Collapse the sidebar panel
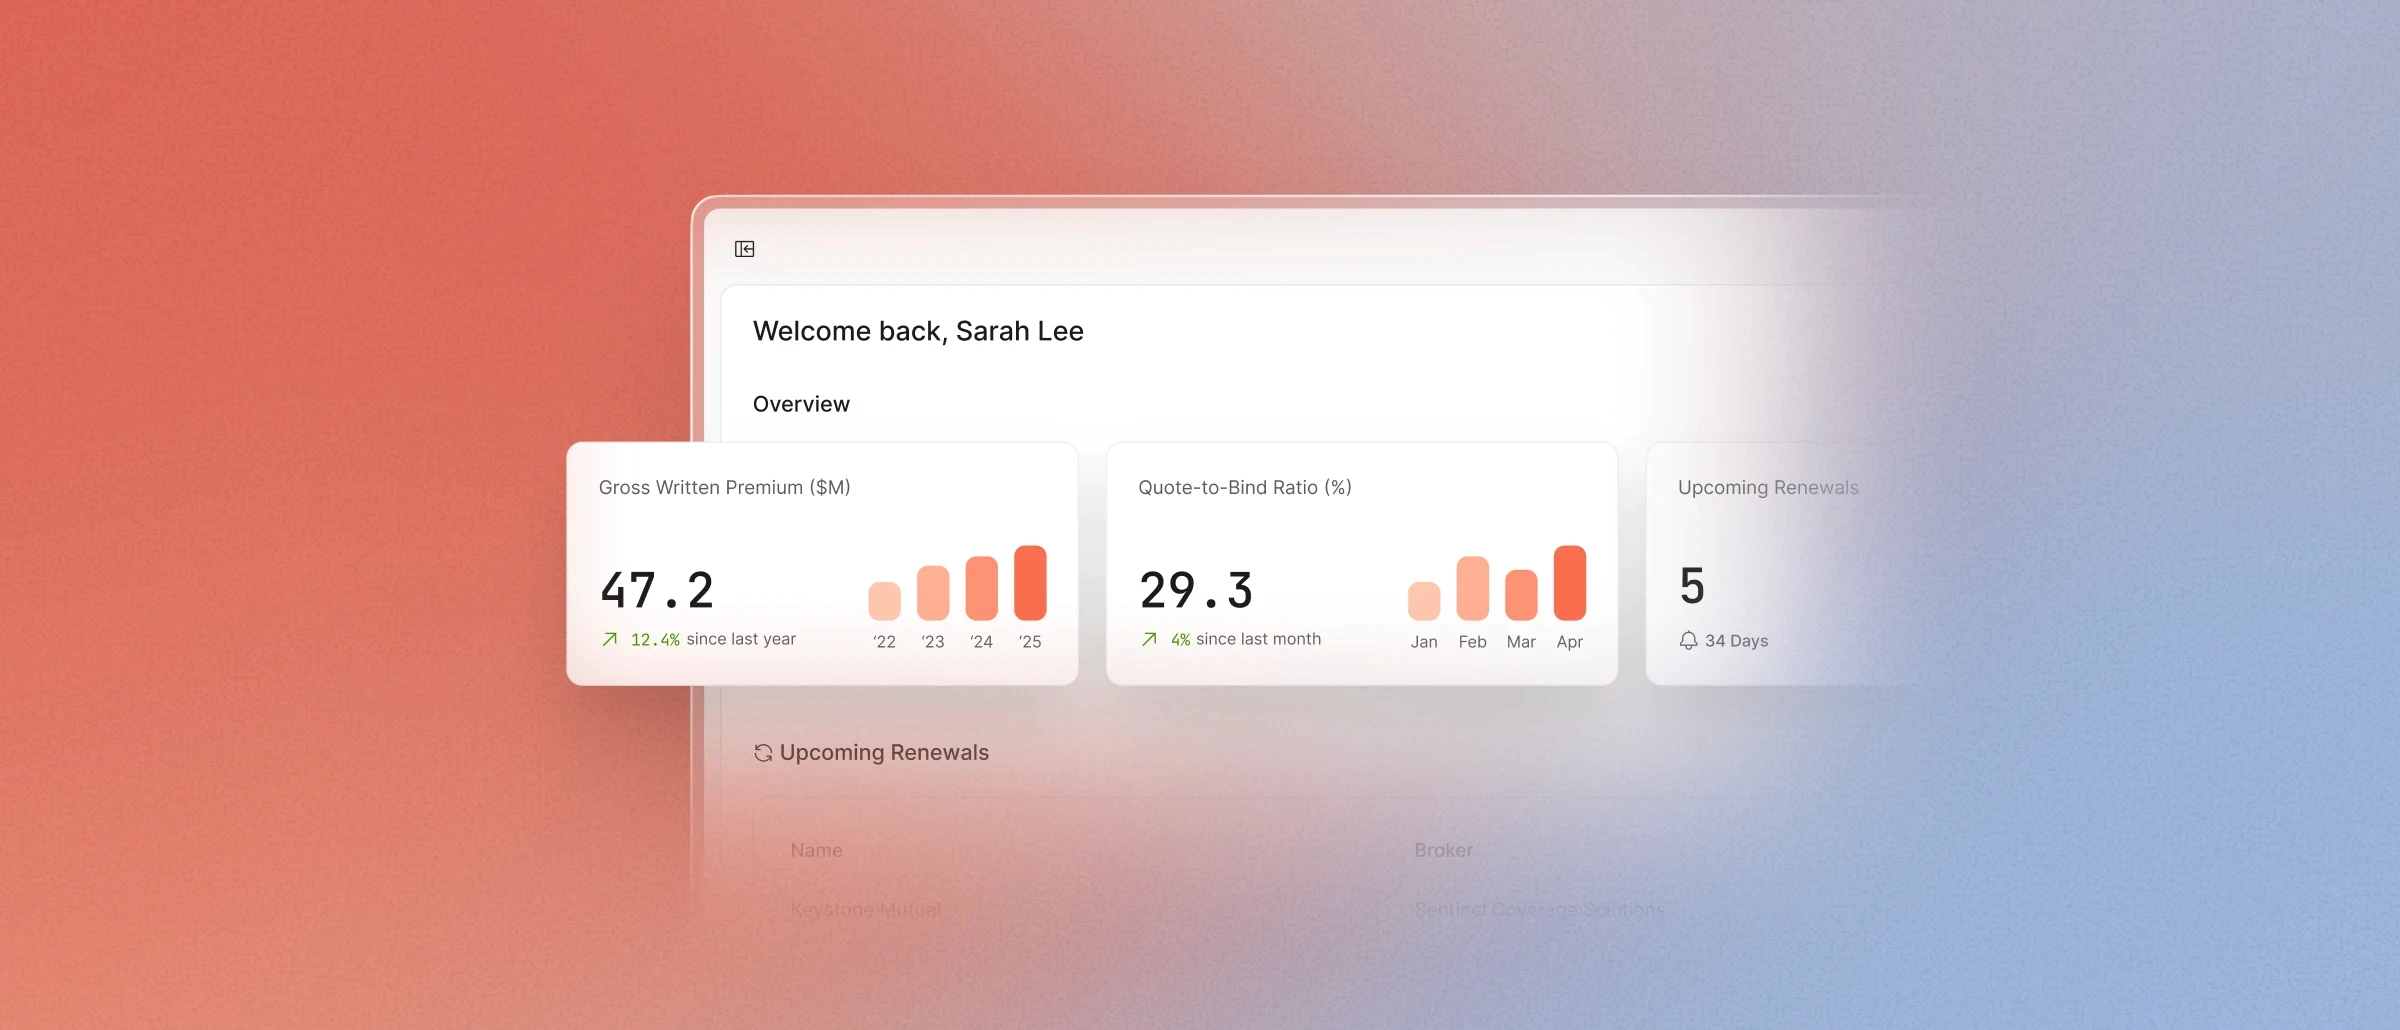The width and height of the screenshot is (2400, 1030). 745,248
